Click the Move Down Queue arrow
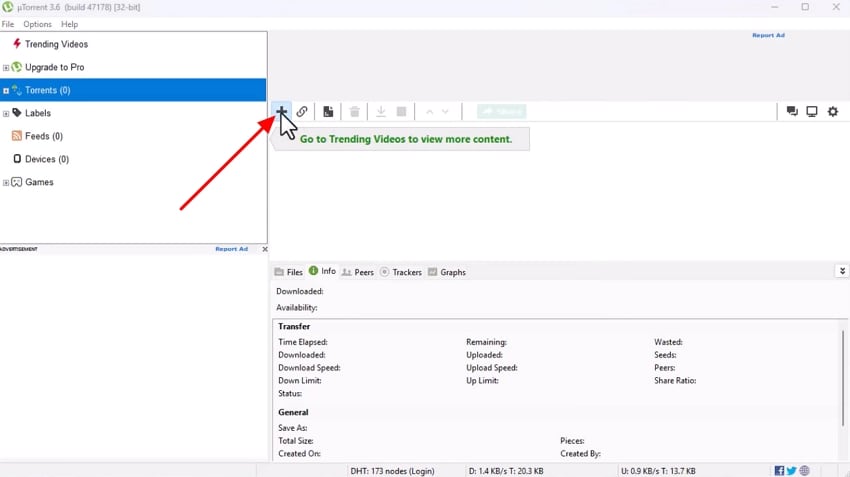The width and height of the screenshot is (850, 477). click(x=445, y=112)
